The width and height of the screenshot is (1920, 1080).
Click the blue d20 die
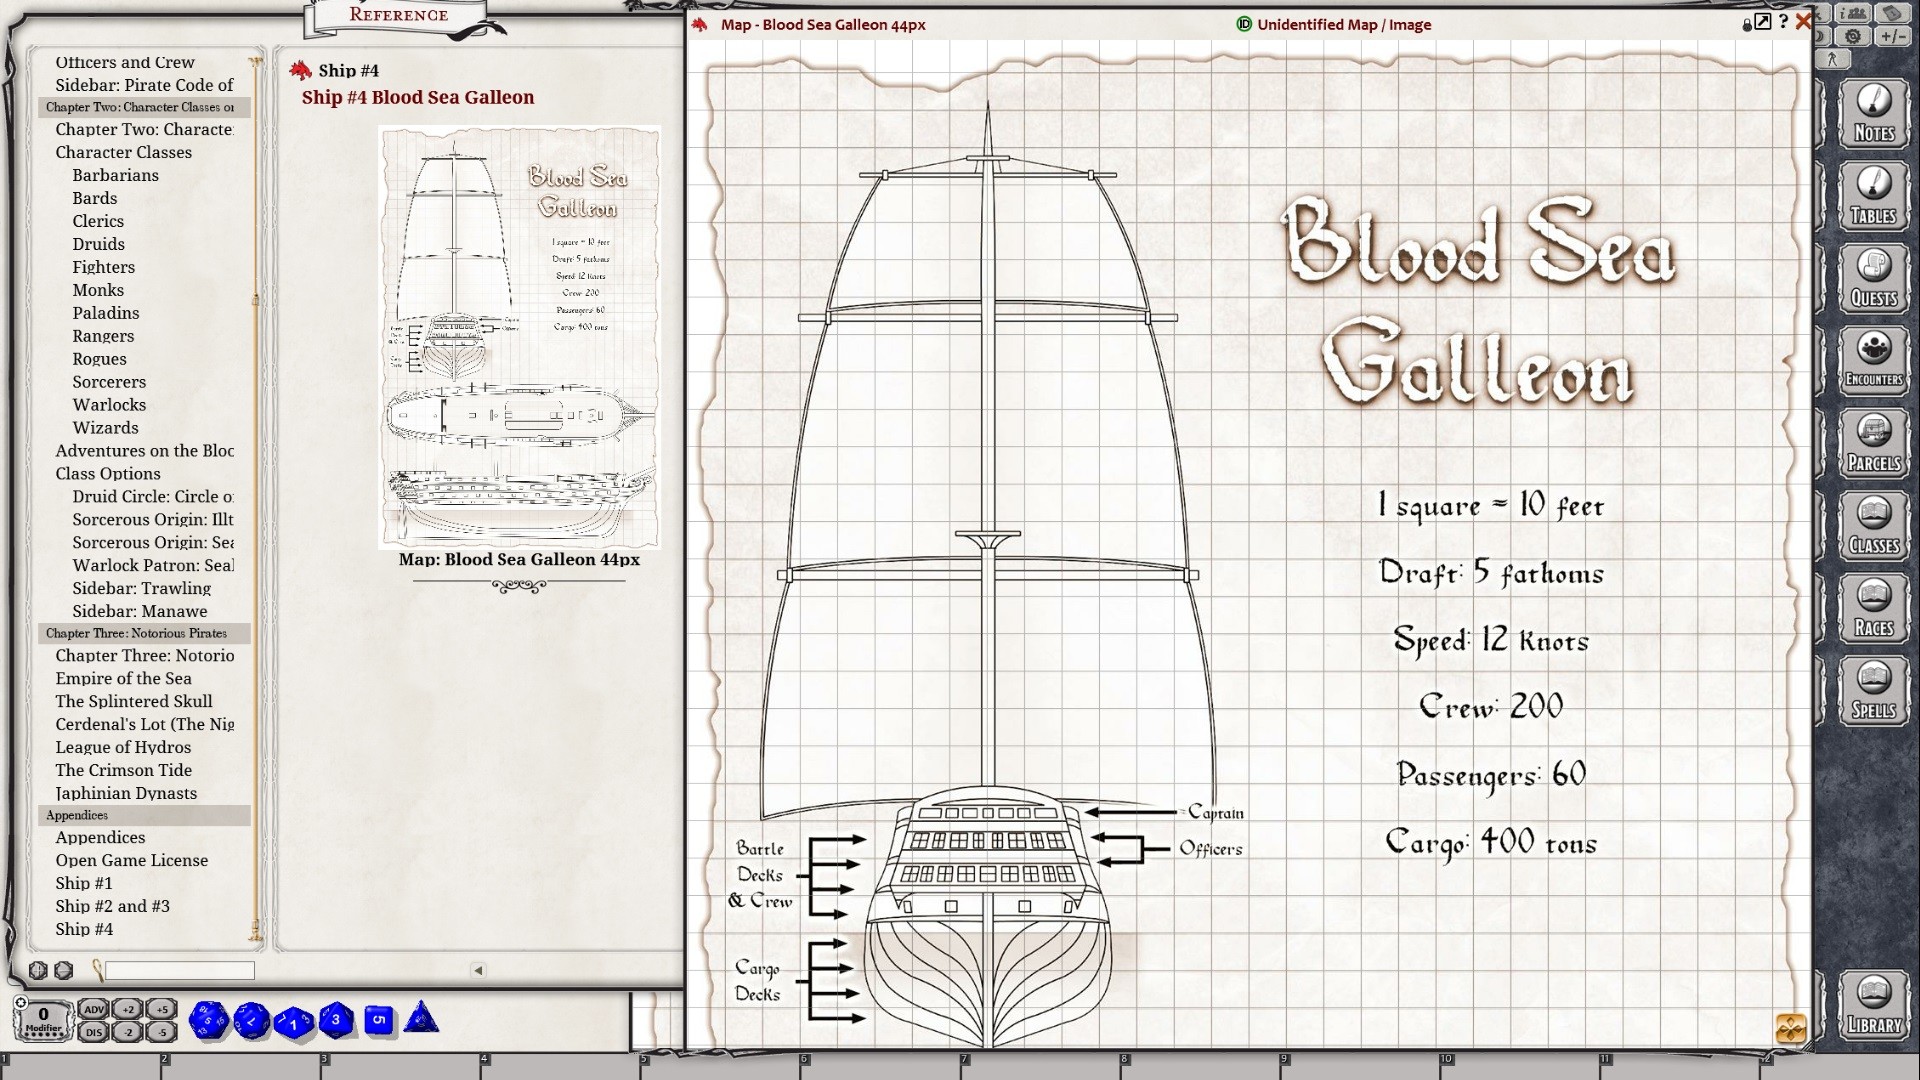coord(208,1021)
